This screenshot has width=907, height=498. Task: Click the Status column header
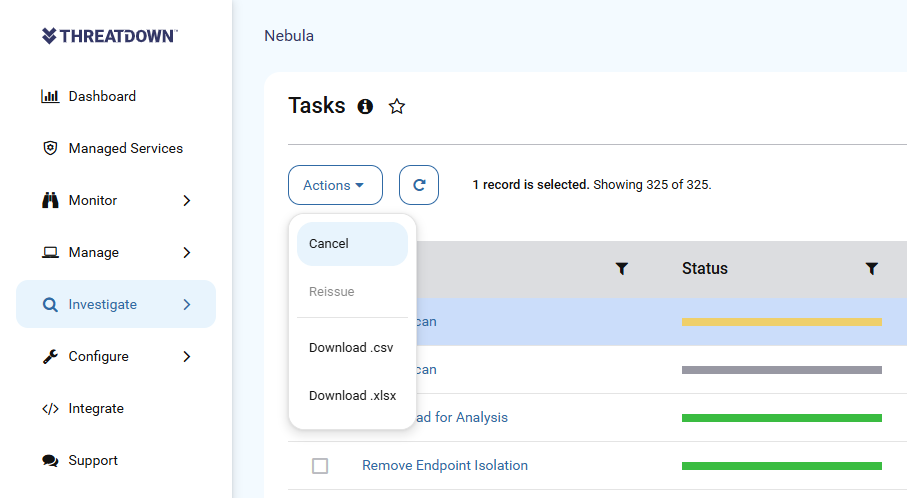(x=705, y=268)
